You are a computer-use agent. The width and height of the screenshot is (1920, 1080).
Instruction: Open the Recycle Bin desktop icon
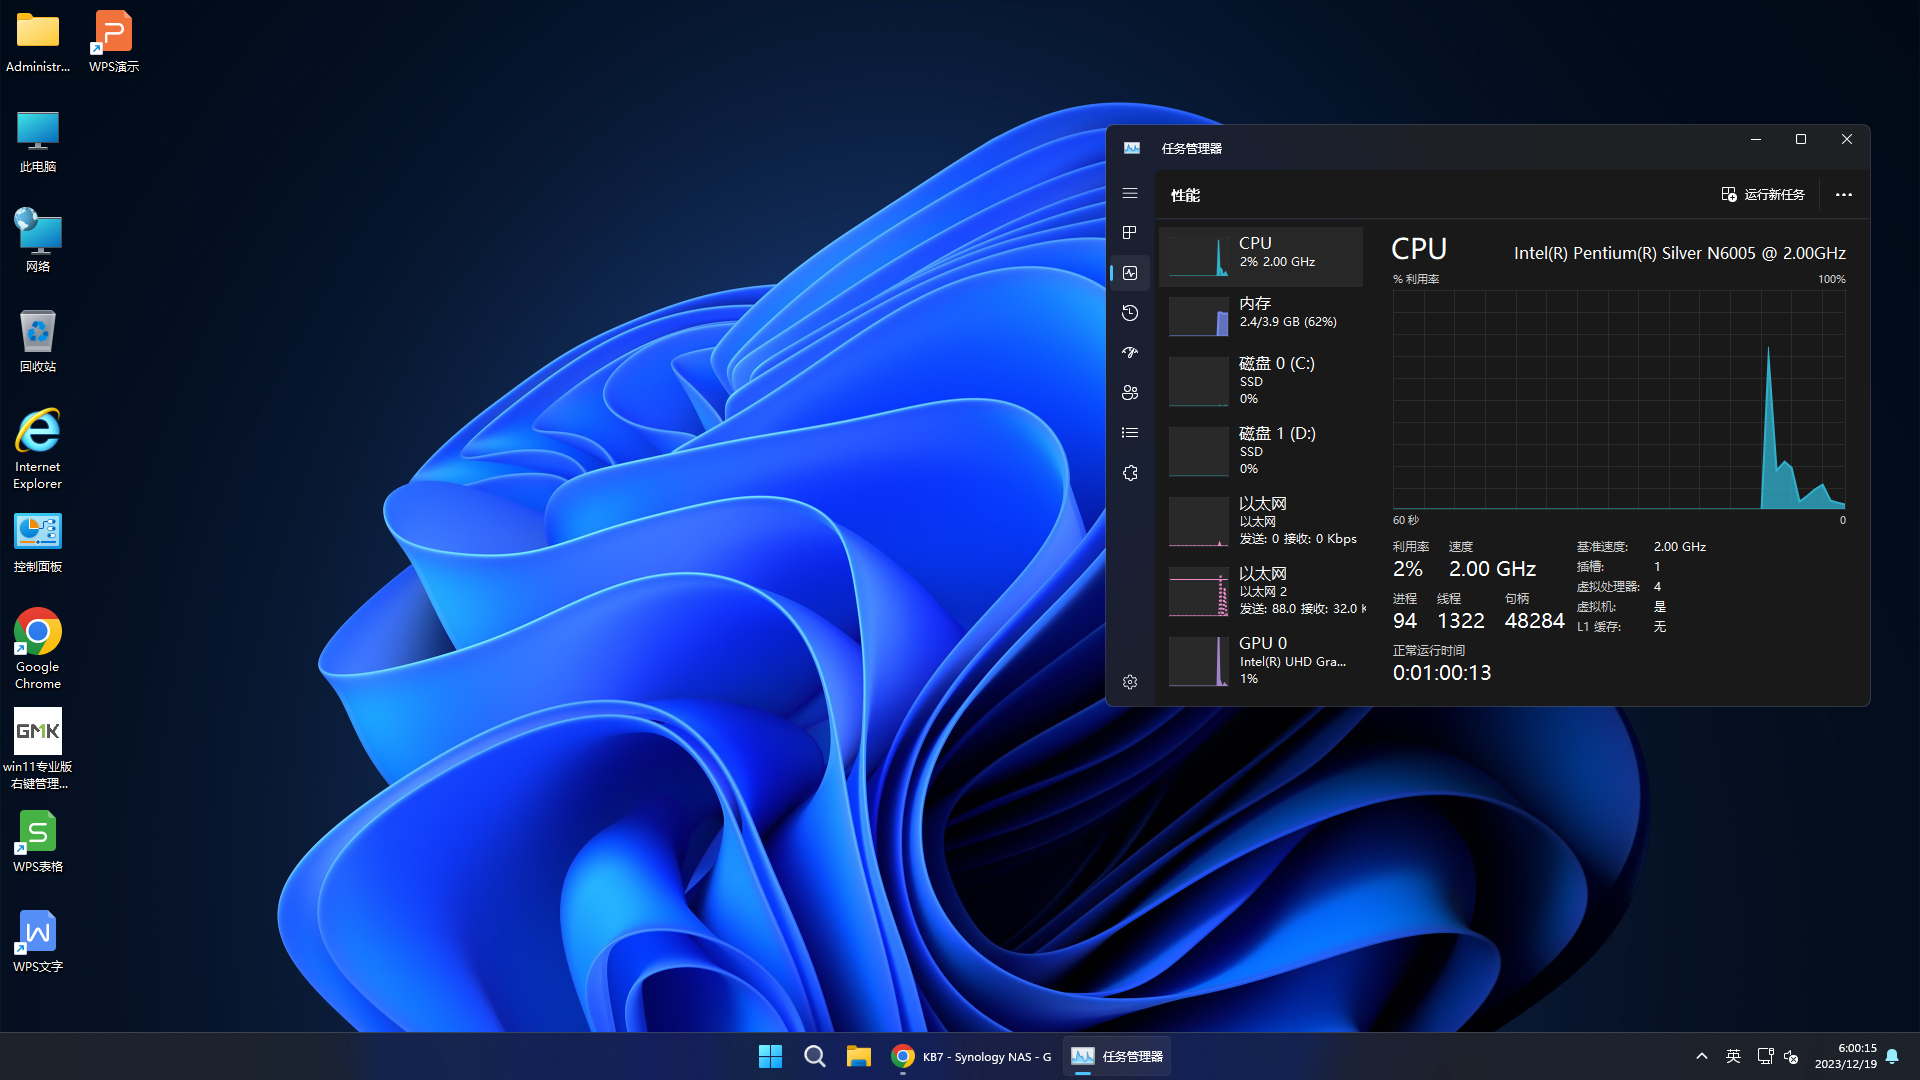(38, 341)
